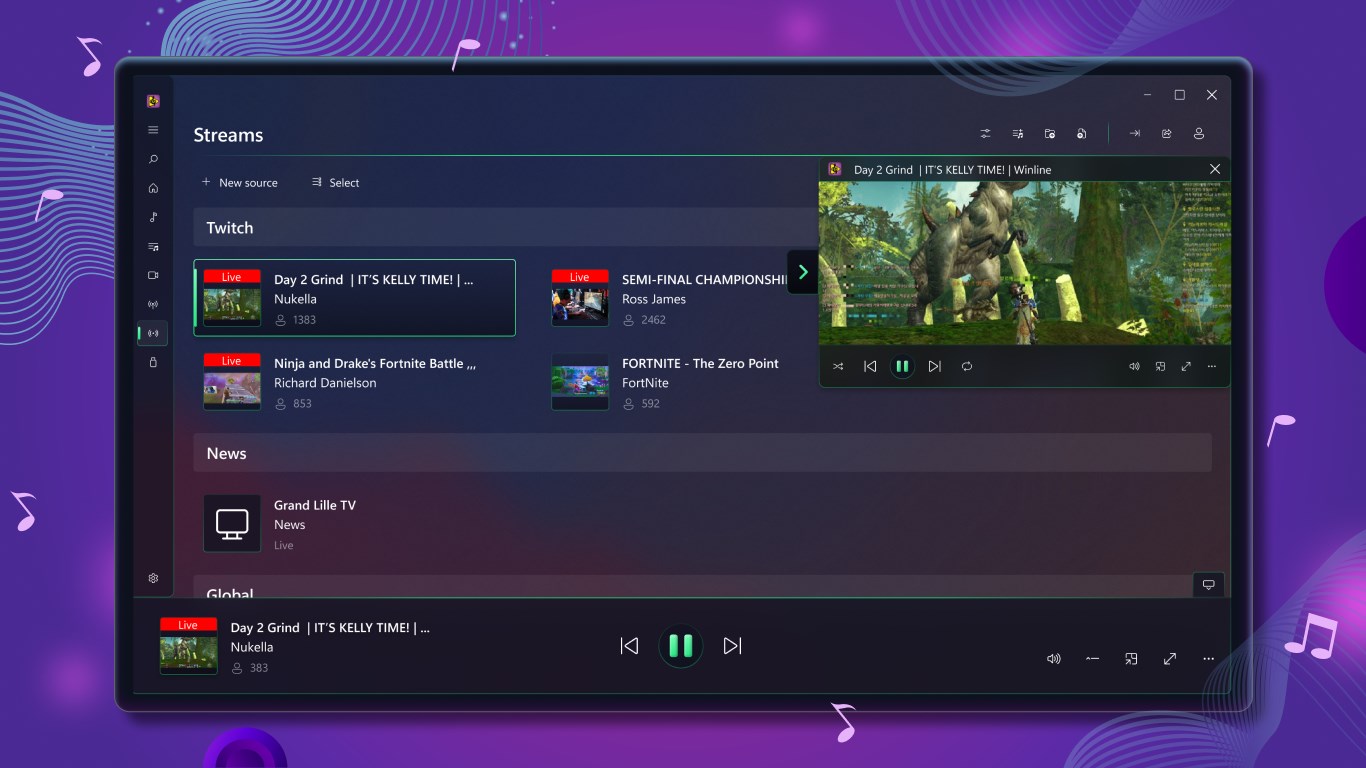This screenshot has height=768, width=1366.
Task: Open the playlist music icon in top toolbar
Action: click(1017, 134)
